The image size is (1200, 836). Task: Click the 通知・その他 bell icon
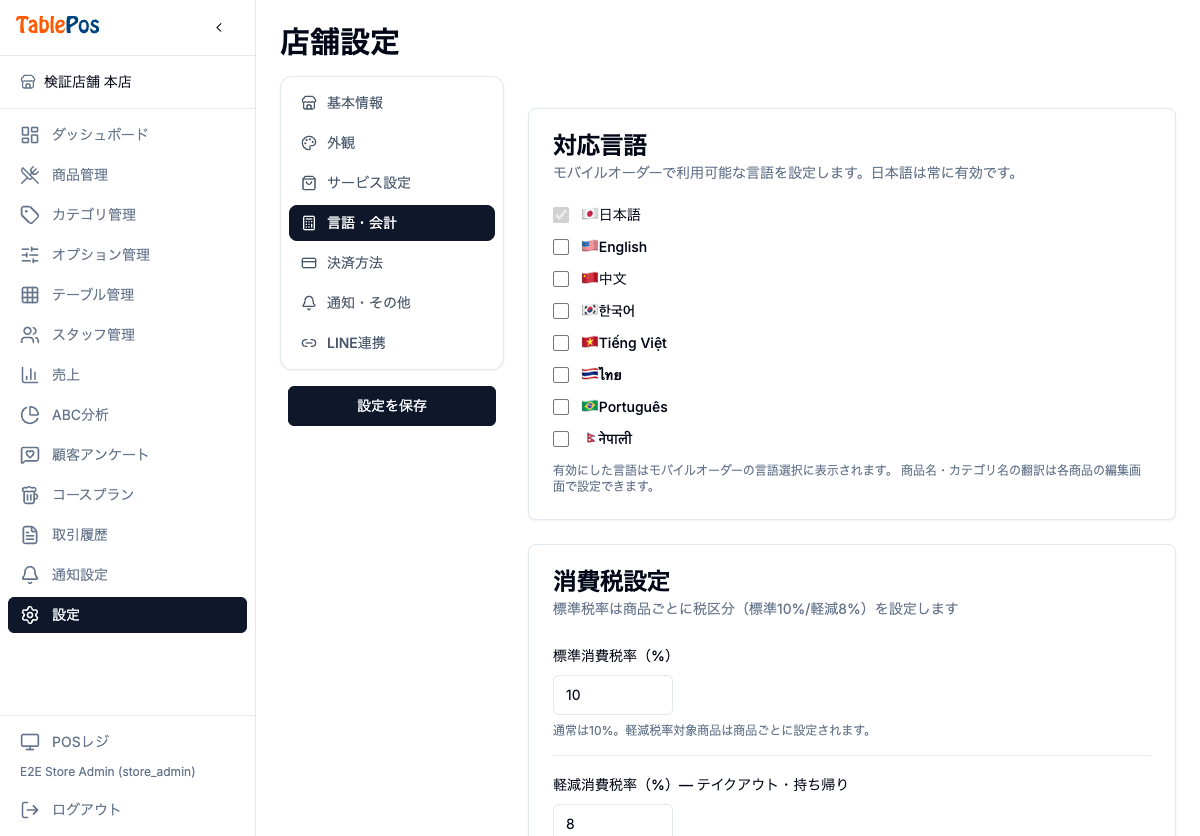coord(309,303)
